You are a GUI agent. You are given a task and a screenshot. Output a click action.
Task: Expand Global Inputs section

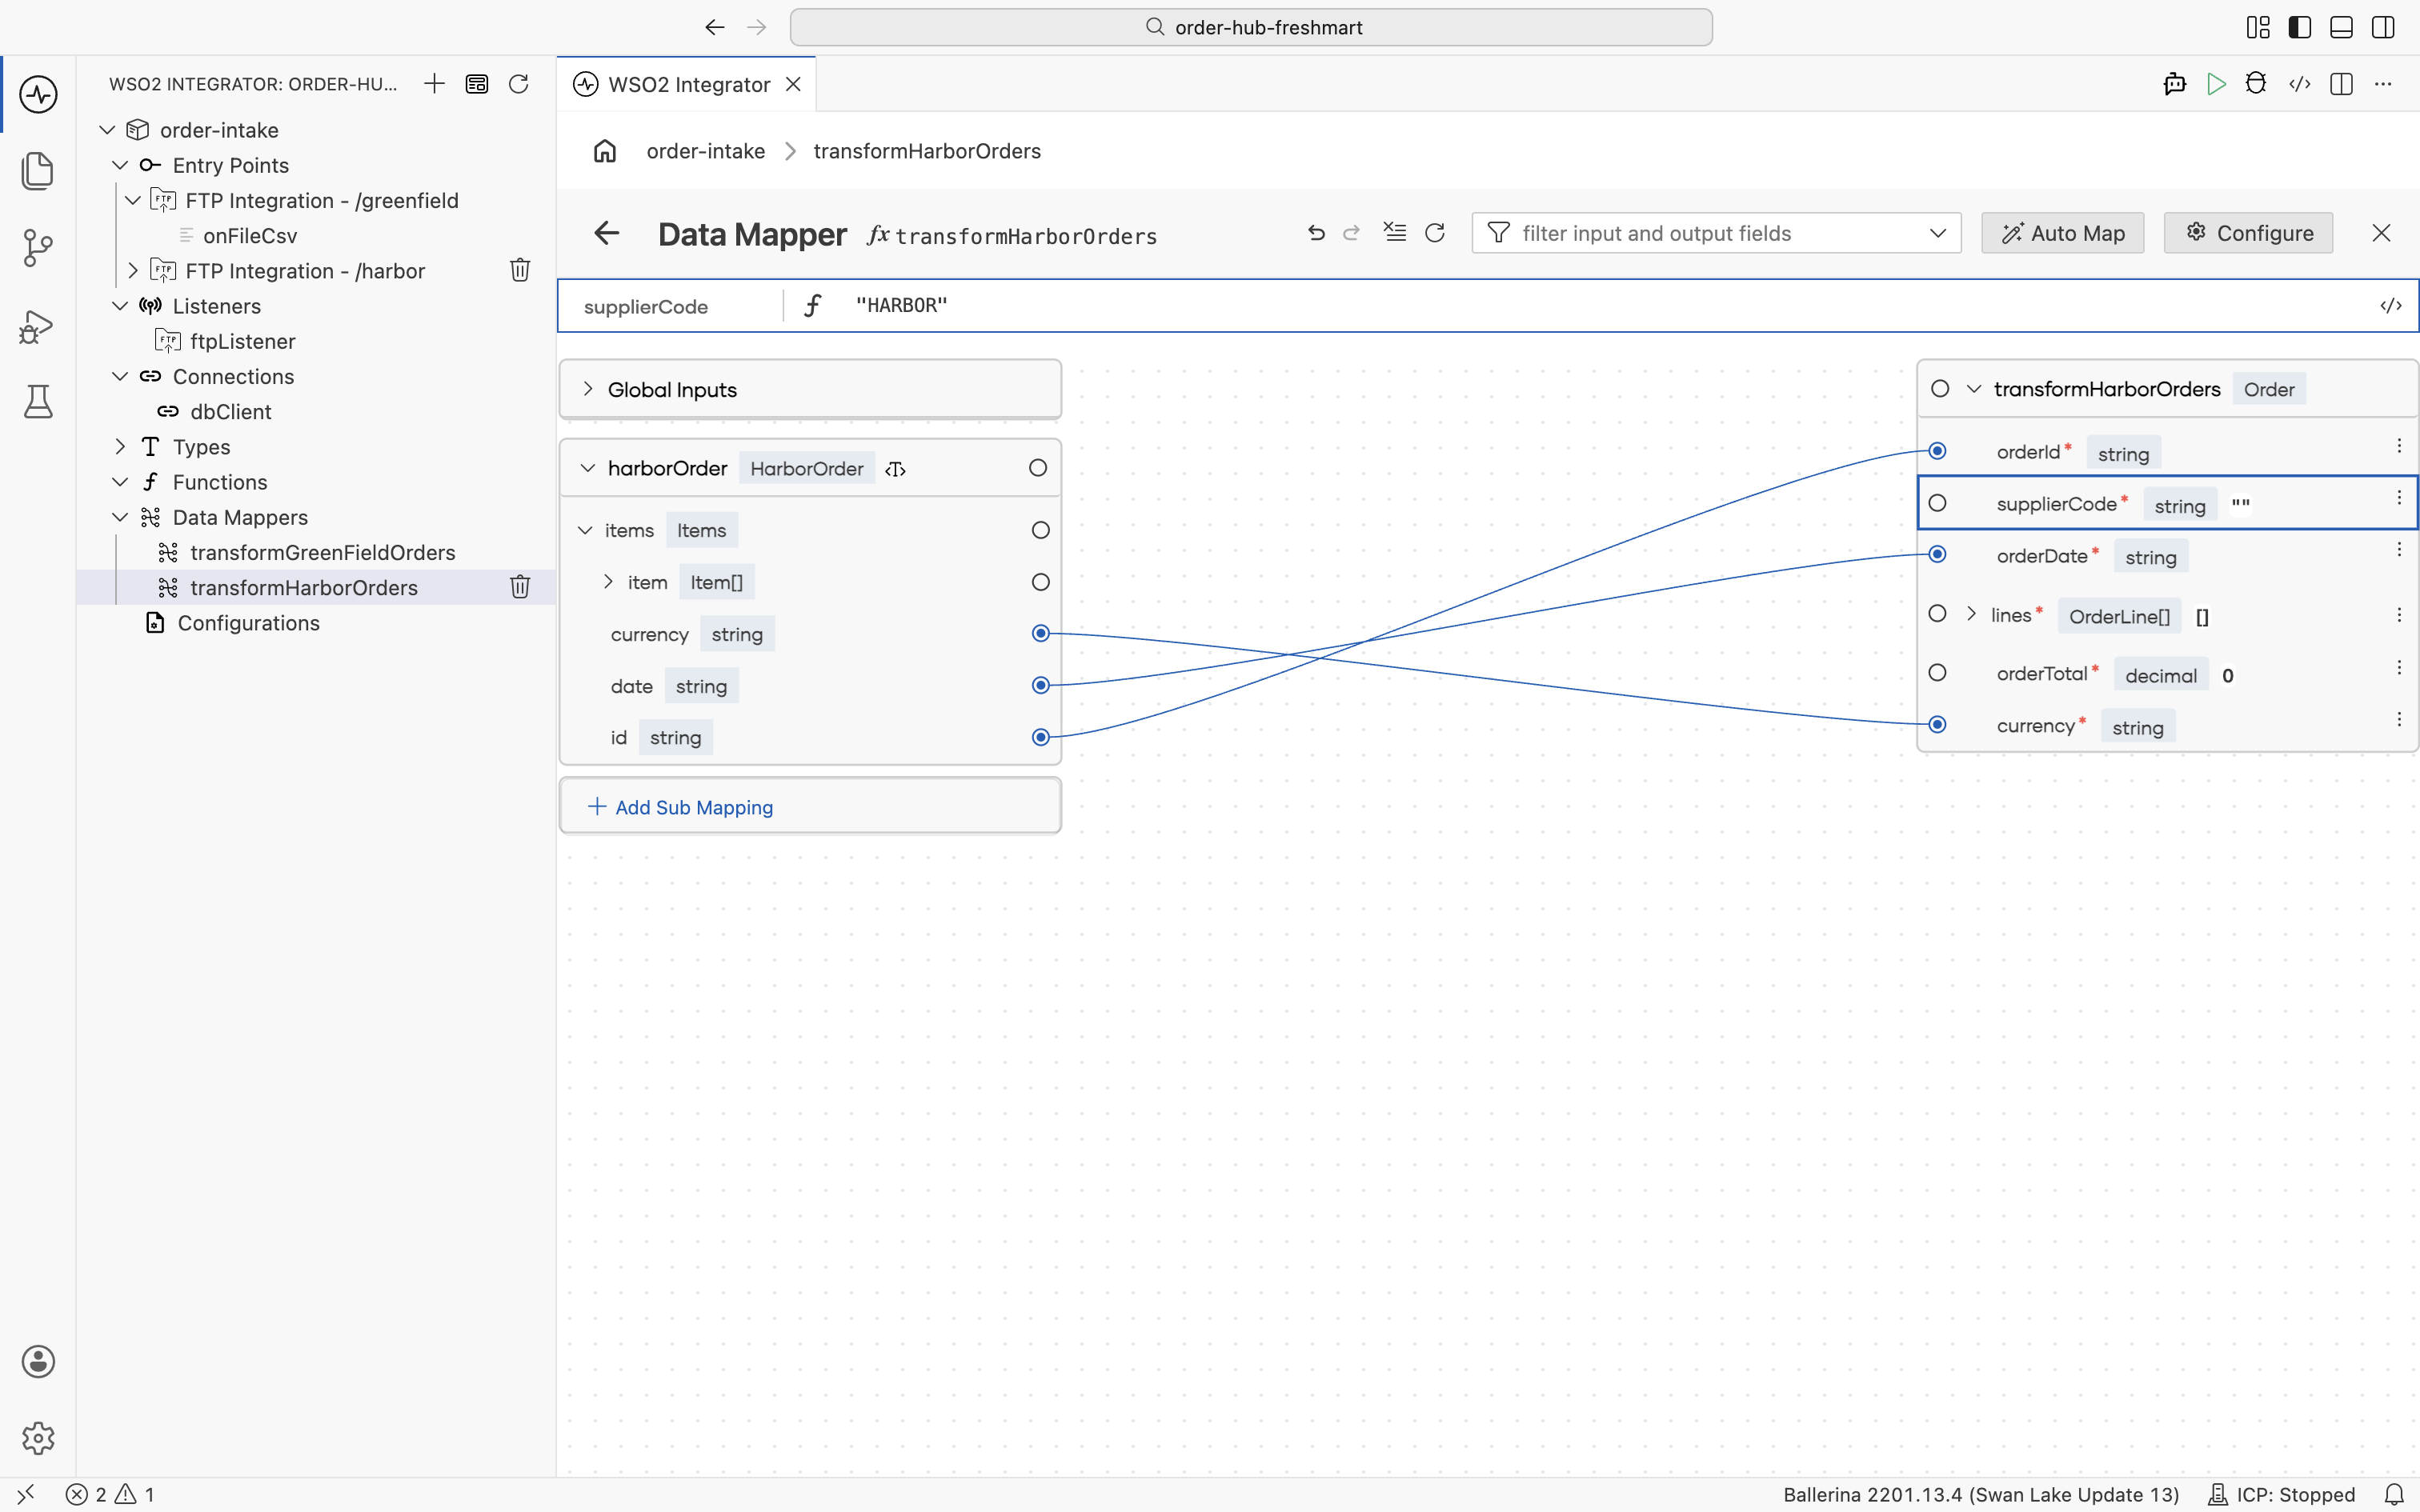click(588, 389)
